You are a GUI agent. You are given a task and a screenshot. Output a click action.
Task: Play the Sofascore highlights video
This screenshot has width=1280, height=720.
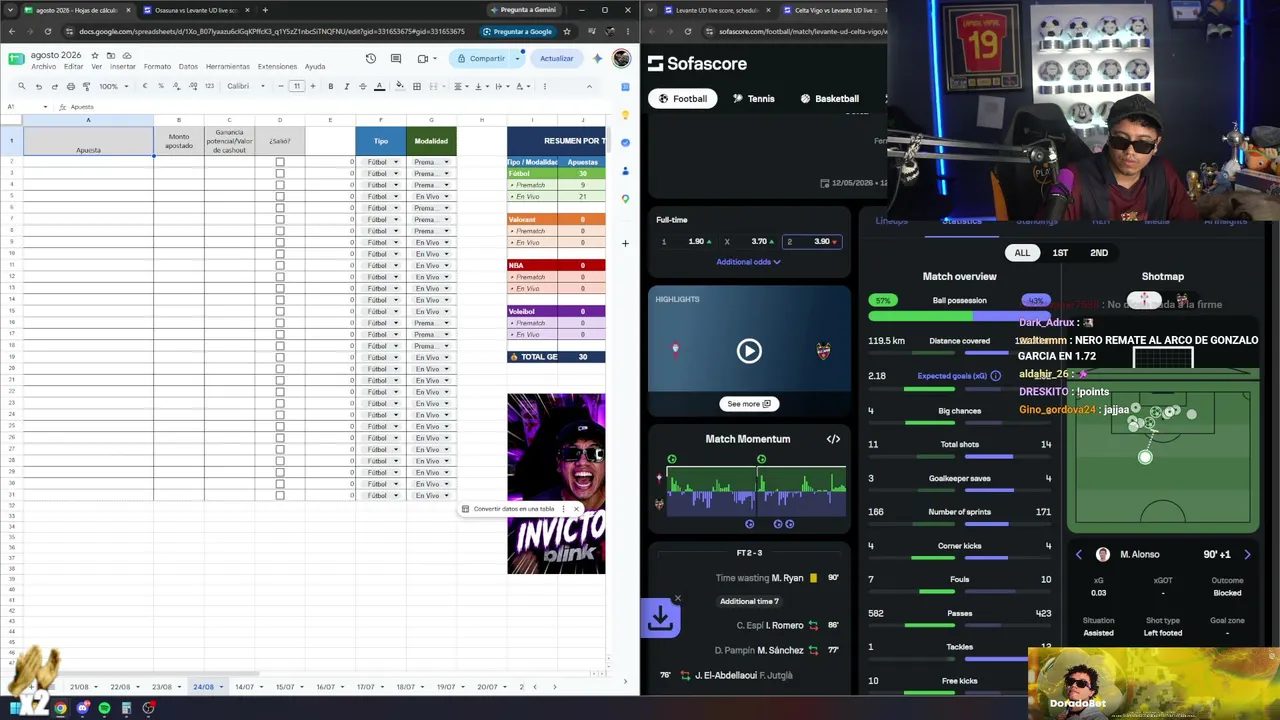[x=749, y=351]
